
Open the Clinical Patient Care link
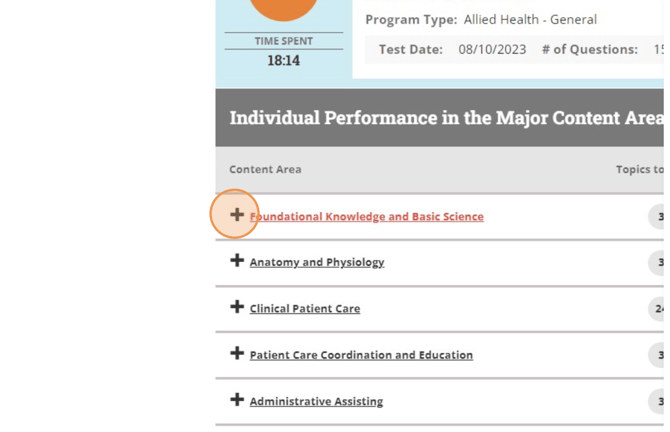point(304,308)
